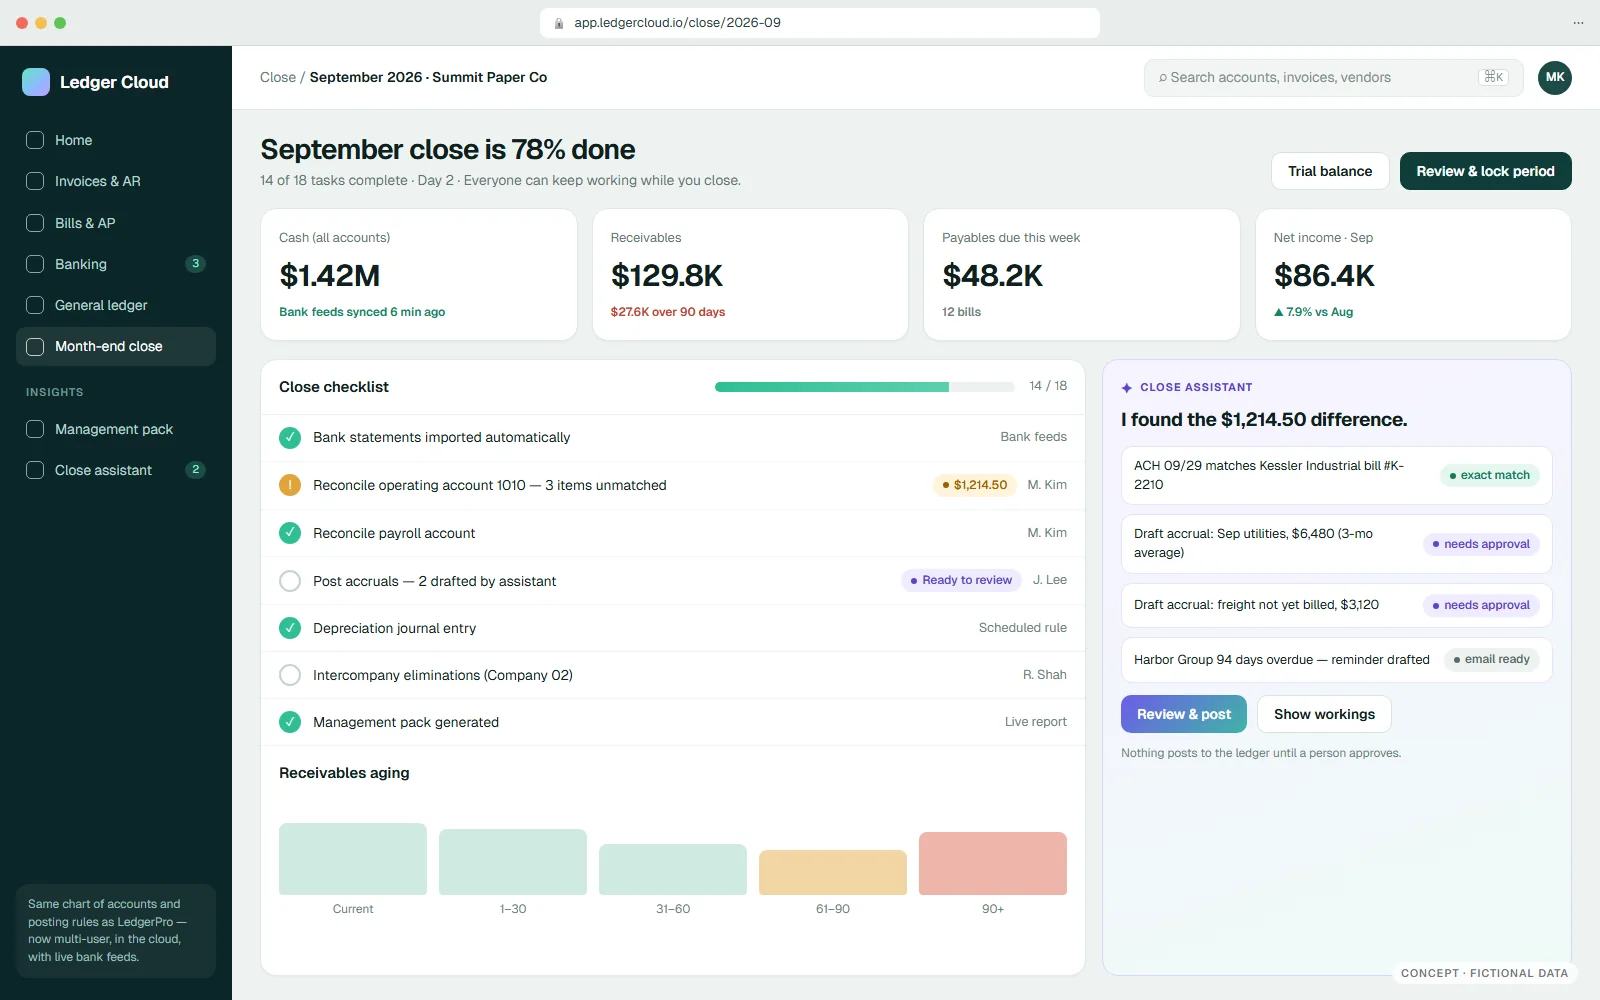The image size is (1600, 1000).
Task: Go to Bills & AP section
Action: 116,223
